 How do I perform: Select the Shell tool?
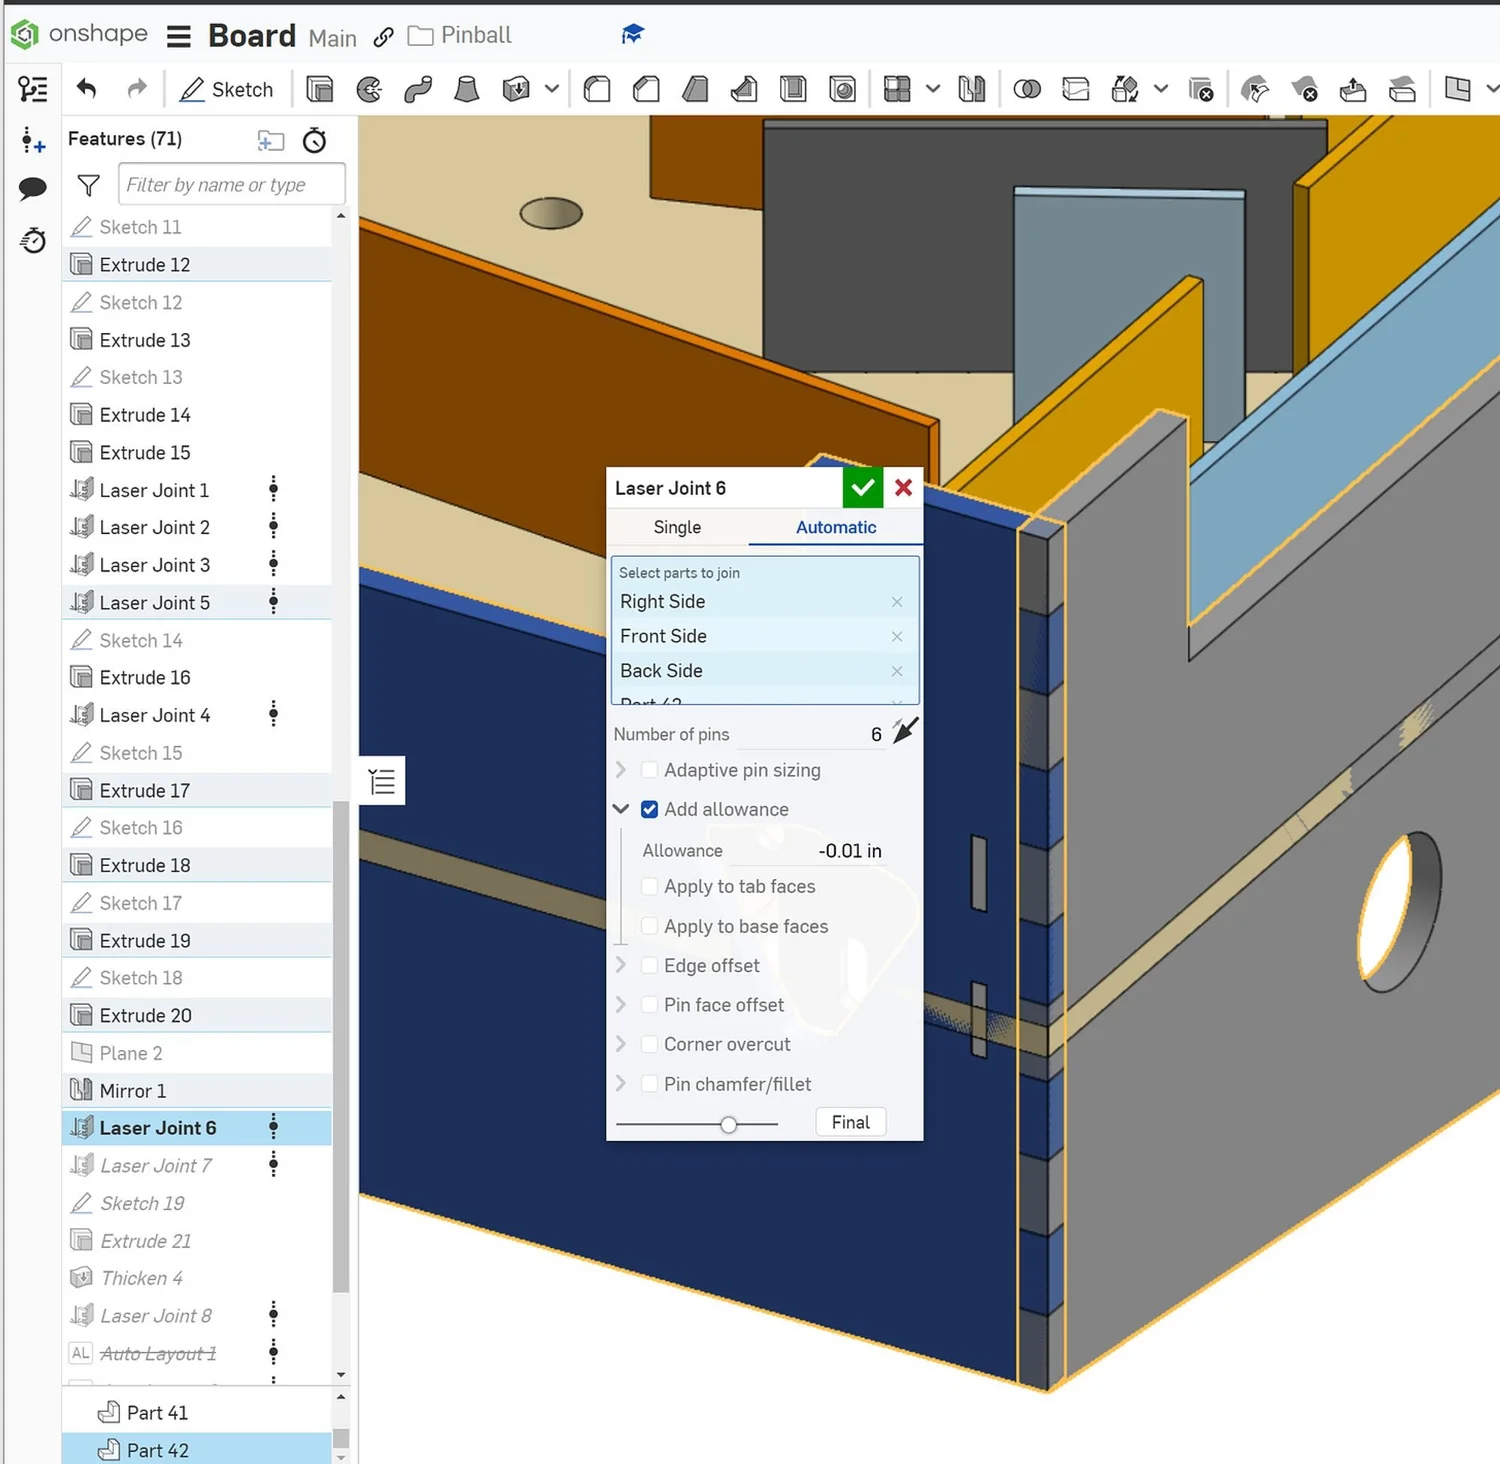point(793,89)
